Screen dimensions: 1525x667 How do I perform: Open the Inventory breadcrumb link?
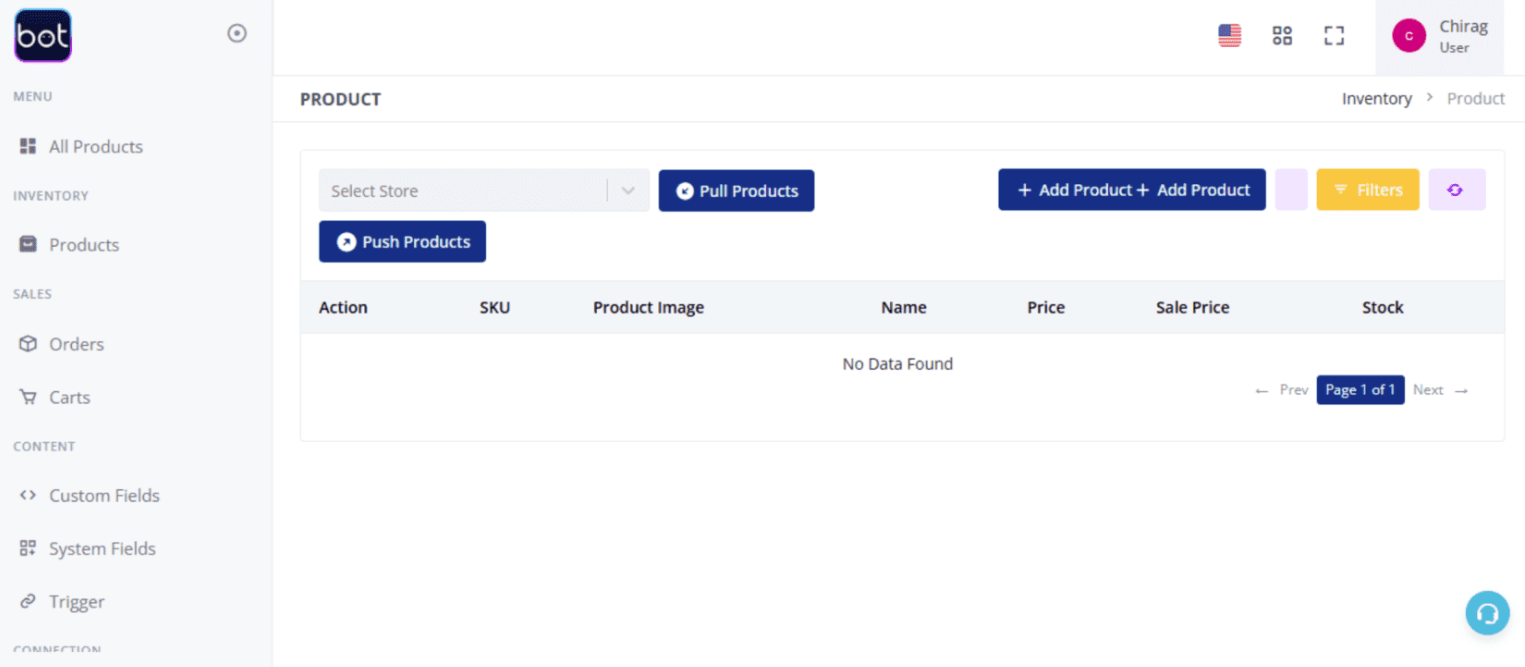(1376, 98)
